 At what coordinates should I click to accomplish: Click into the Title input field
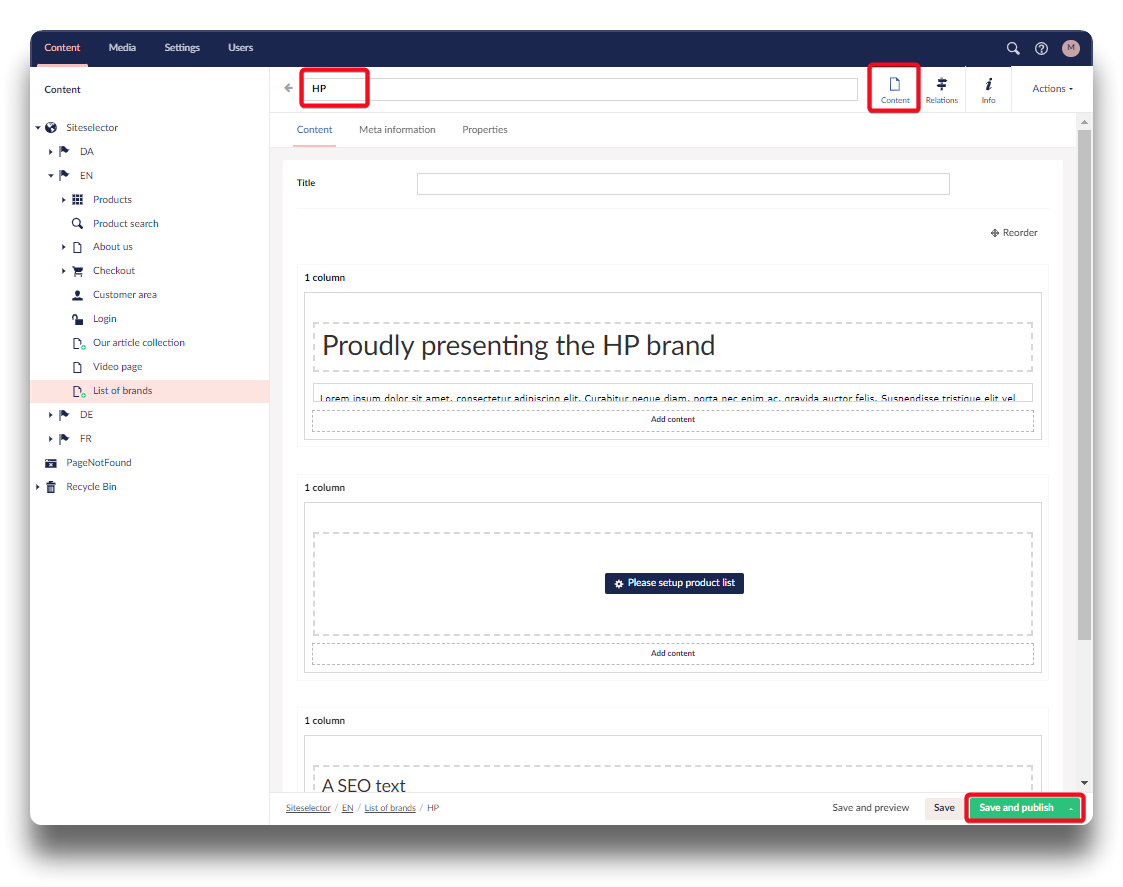[682, 184]
